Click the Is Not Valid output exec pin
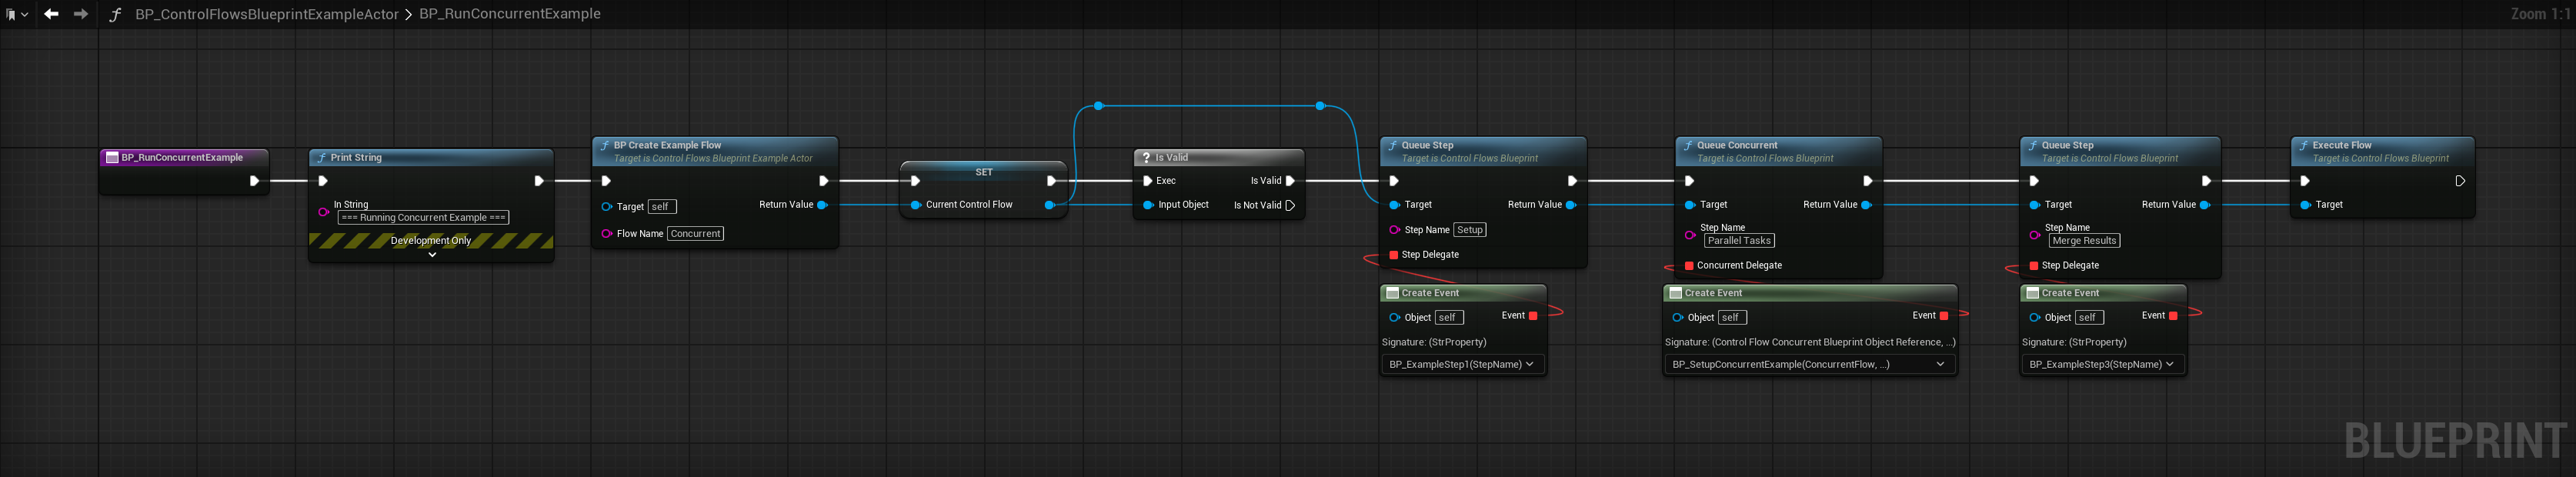2576x477 pixels. click(x=1290, y=206)
